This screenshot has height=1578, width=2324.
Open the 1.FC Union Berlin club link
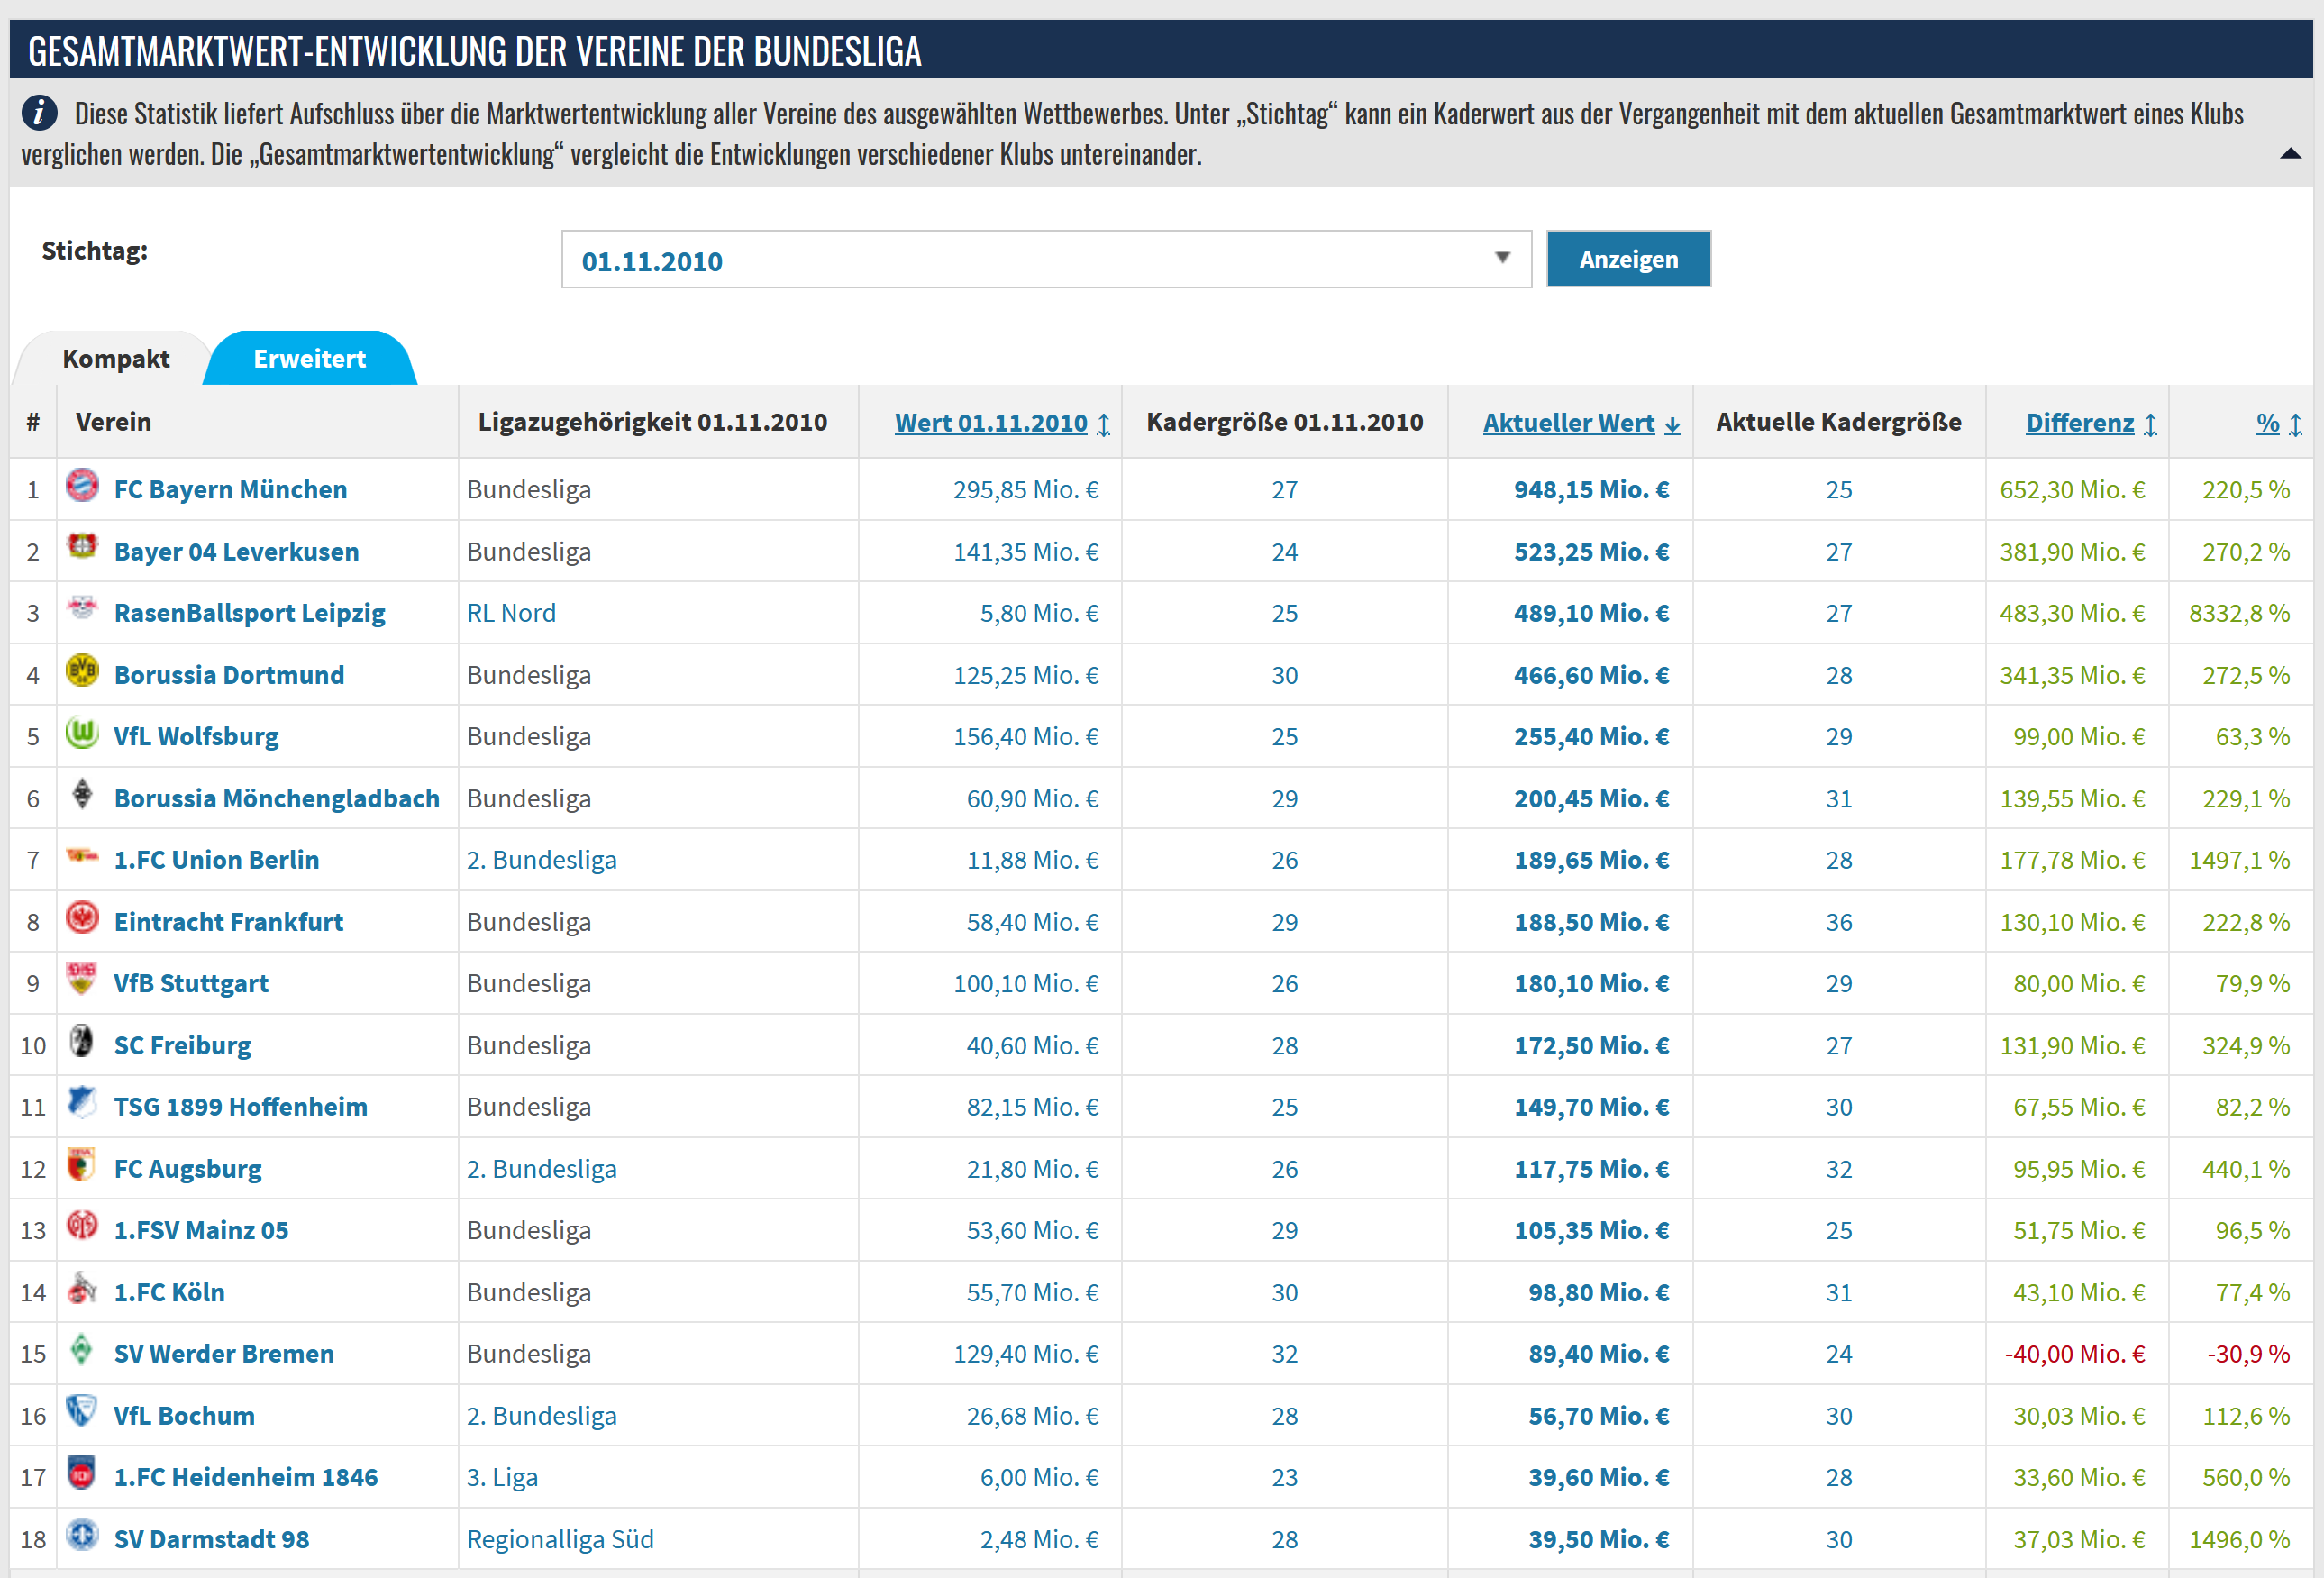(x=217, y=860)
